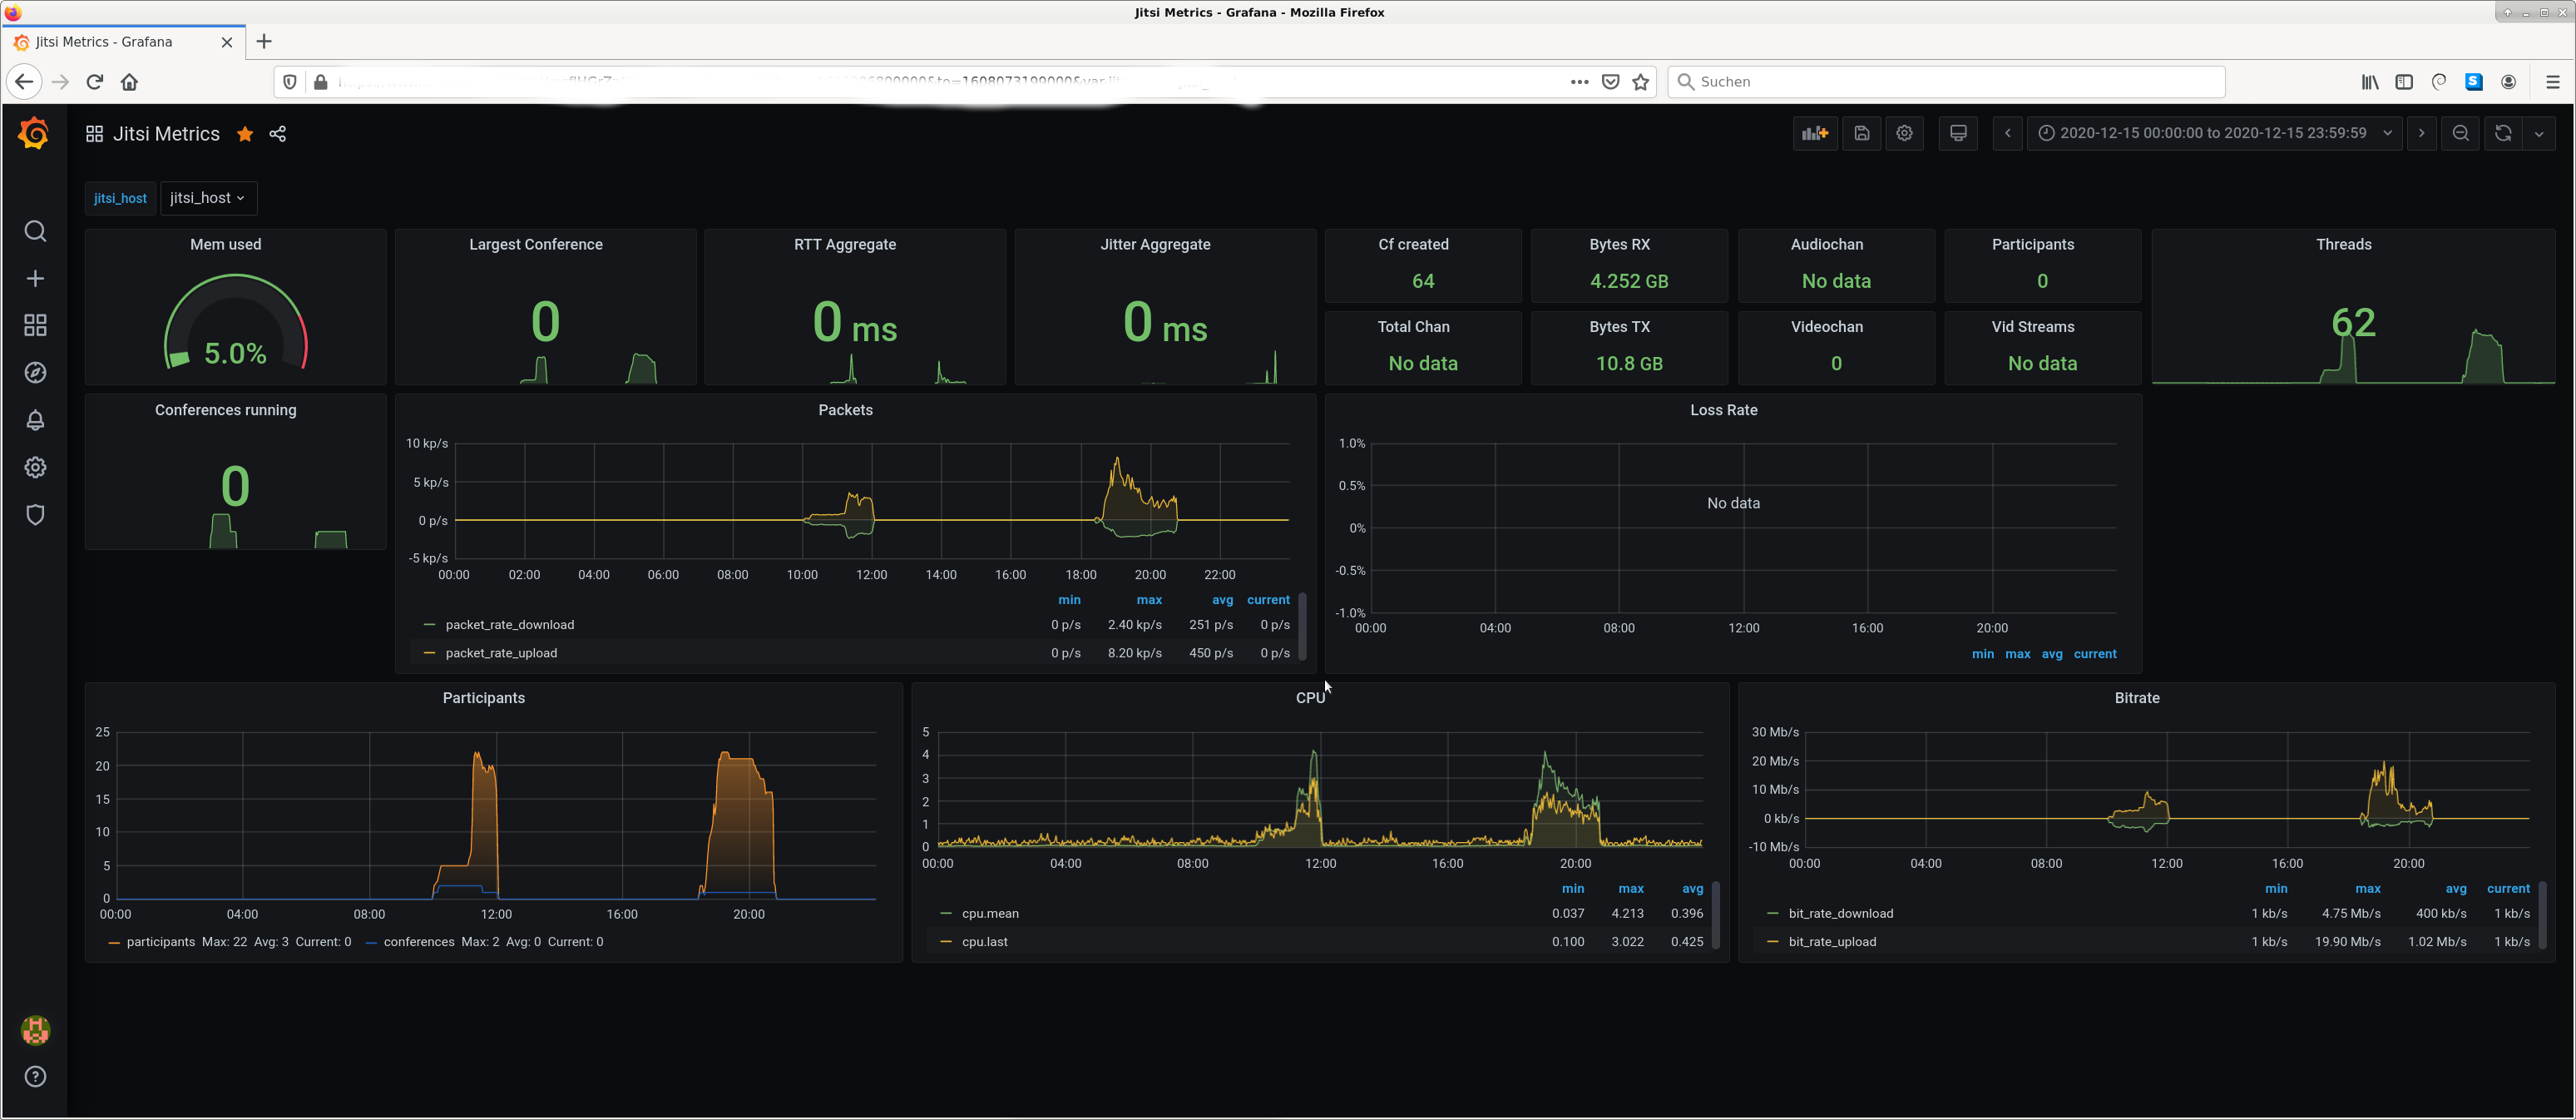2576x1120 pixels.
Task: Unstar the Jitsi Metrics dashboard
Action: coord(245,133)
